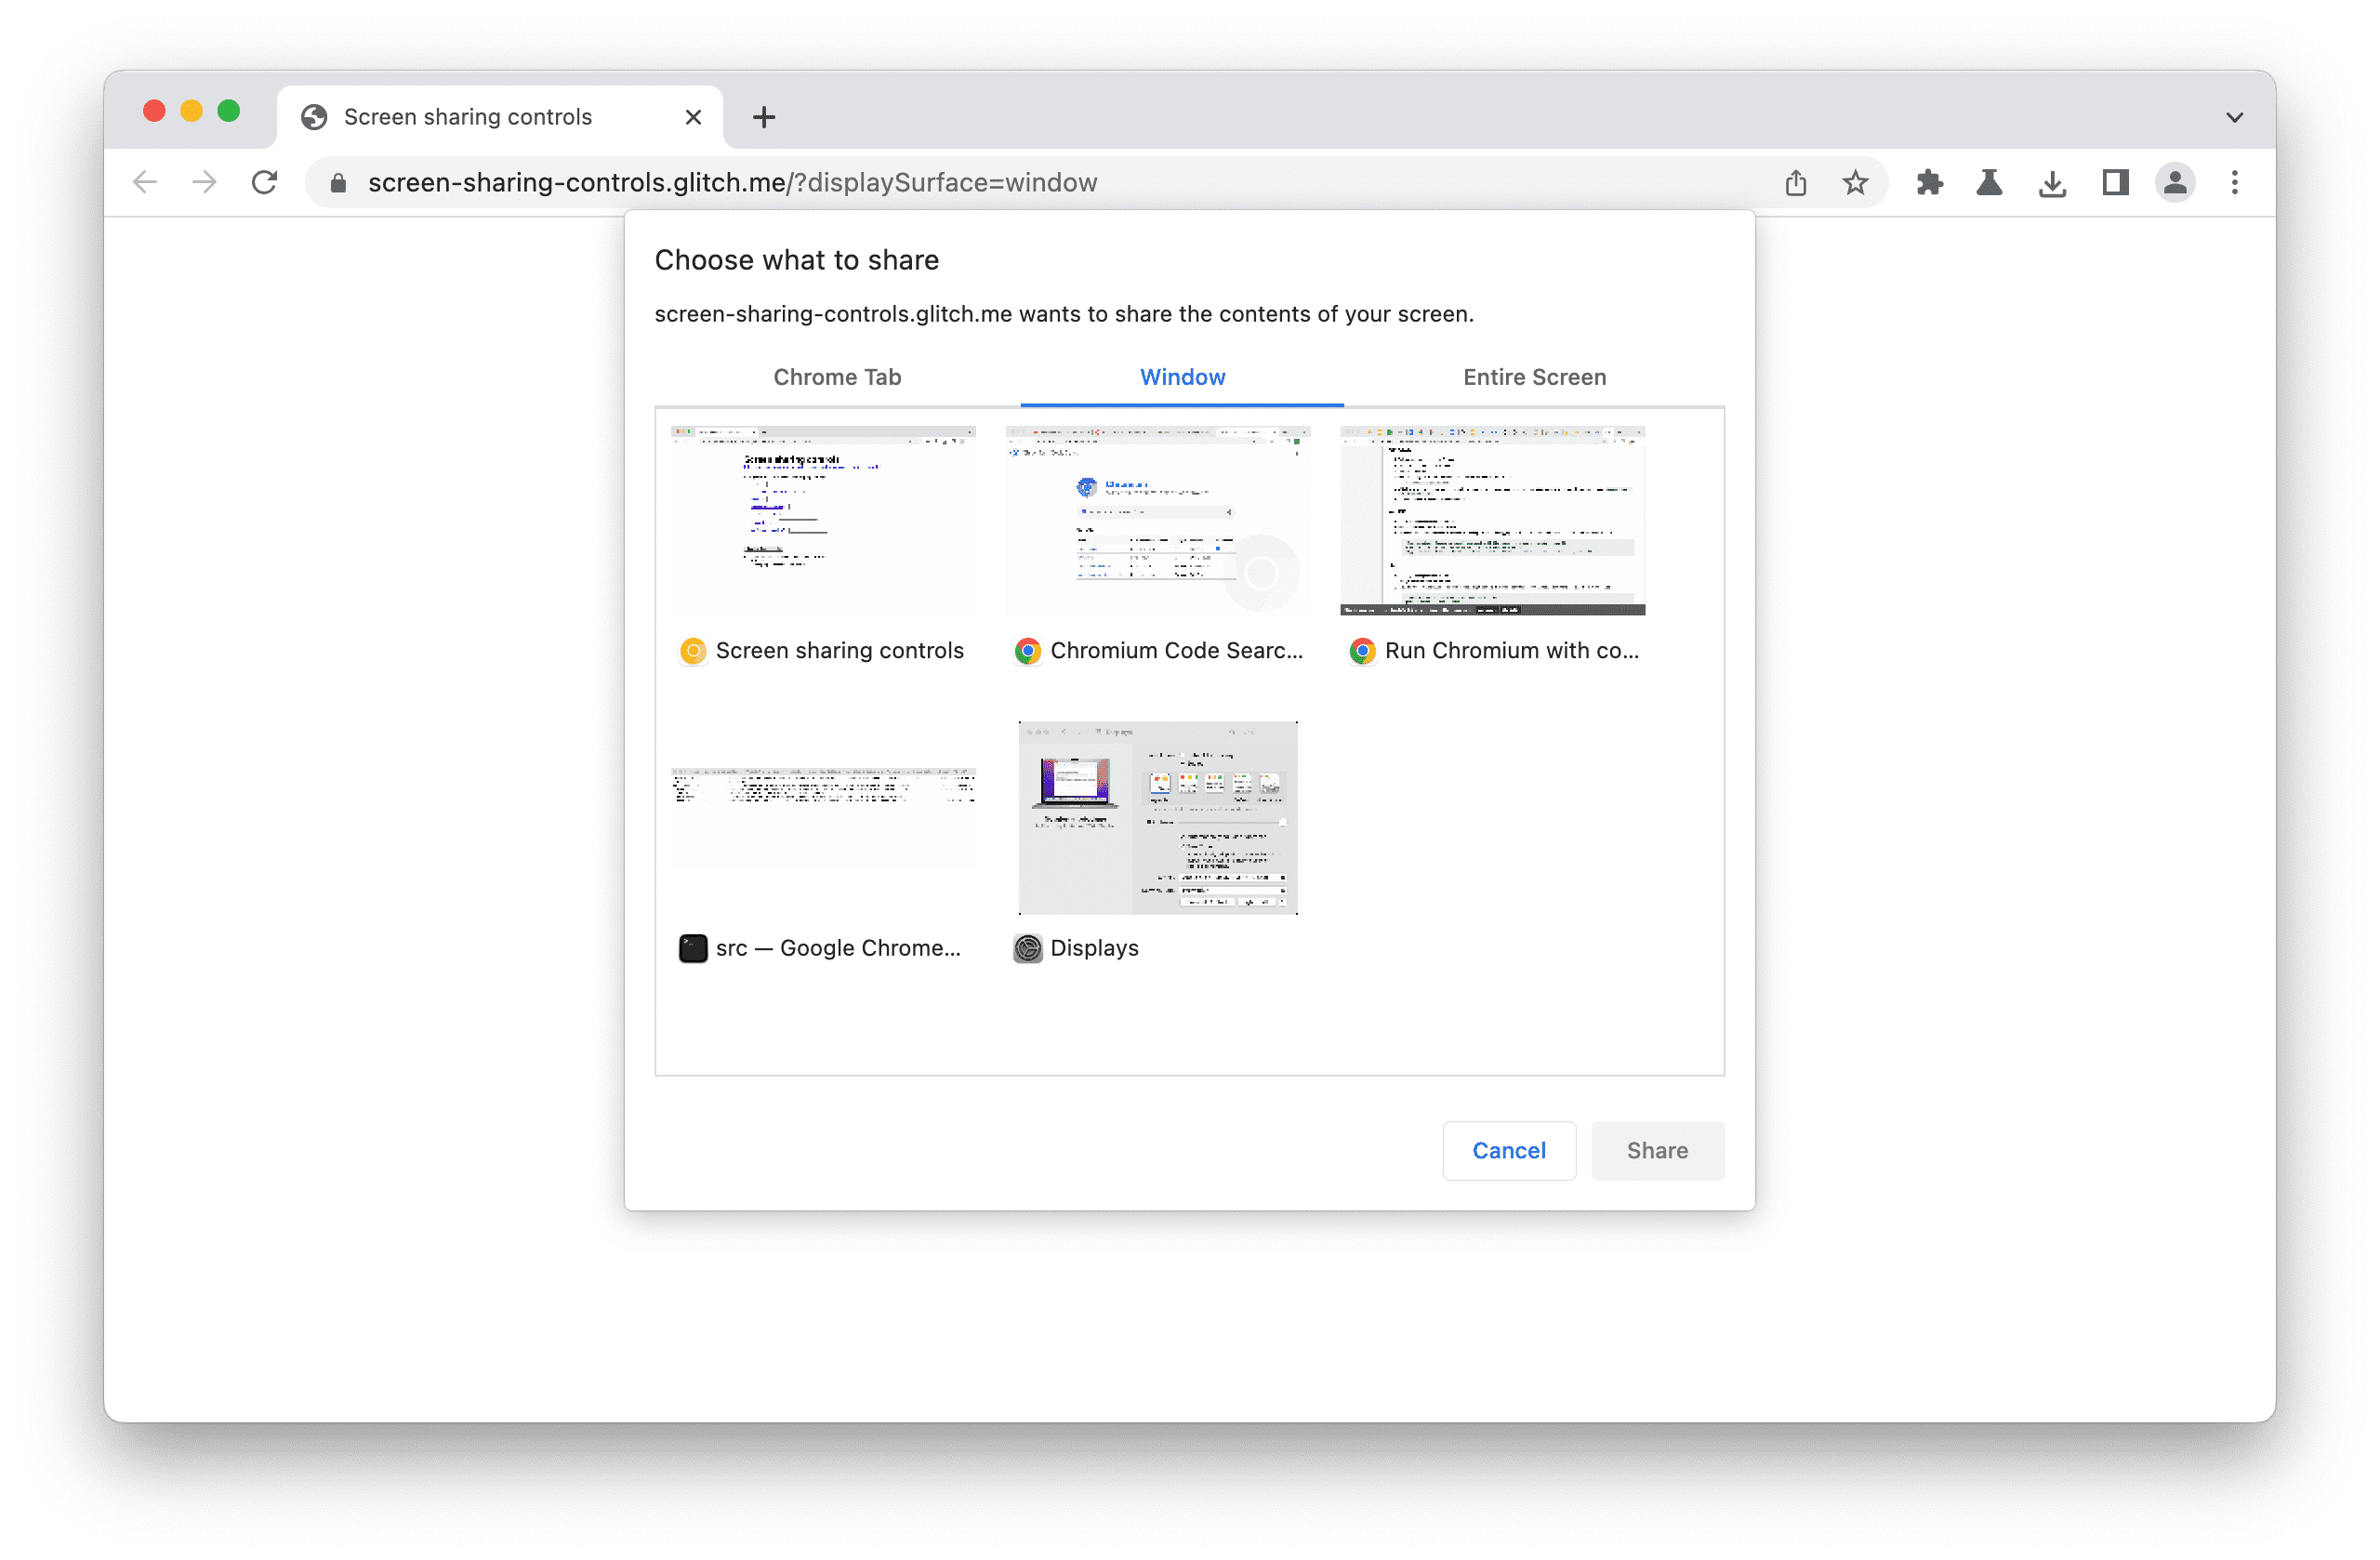The width and height of the screenshot is (2380, 1560).
Task: Click Displays system preference icon
Action: (1027, 947)
